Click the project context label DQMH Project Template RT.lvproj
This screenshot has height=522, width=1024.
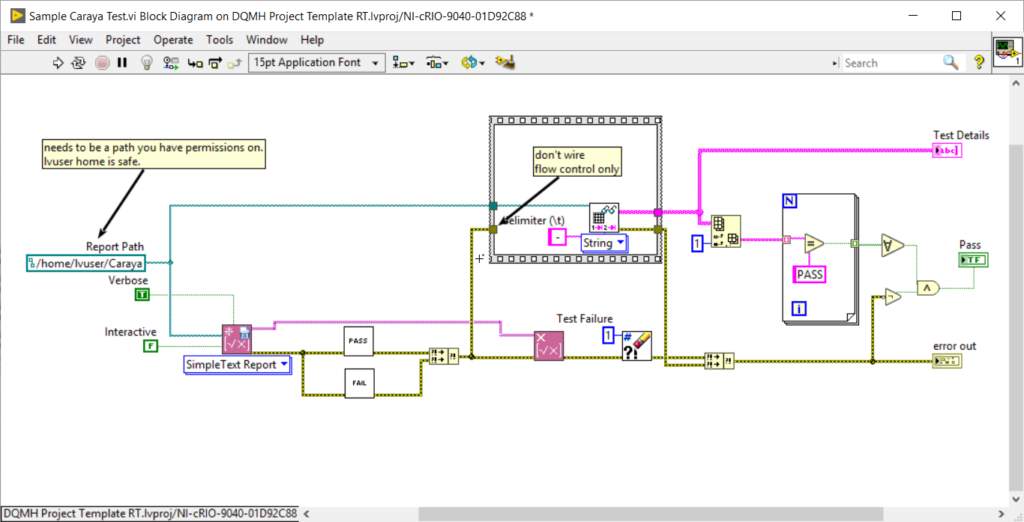pyautogui.click(x=149, y=514)
